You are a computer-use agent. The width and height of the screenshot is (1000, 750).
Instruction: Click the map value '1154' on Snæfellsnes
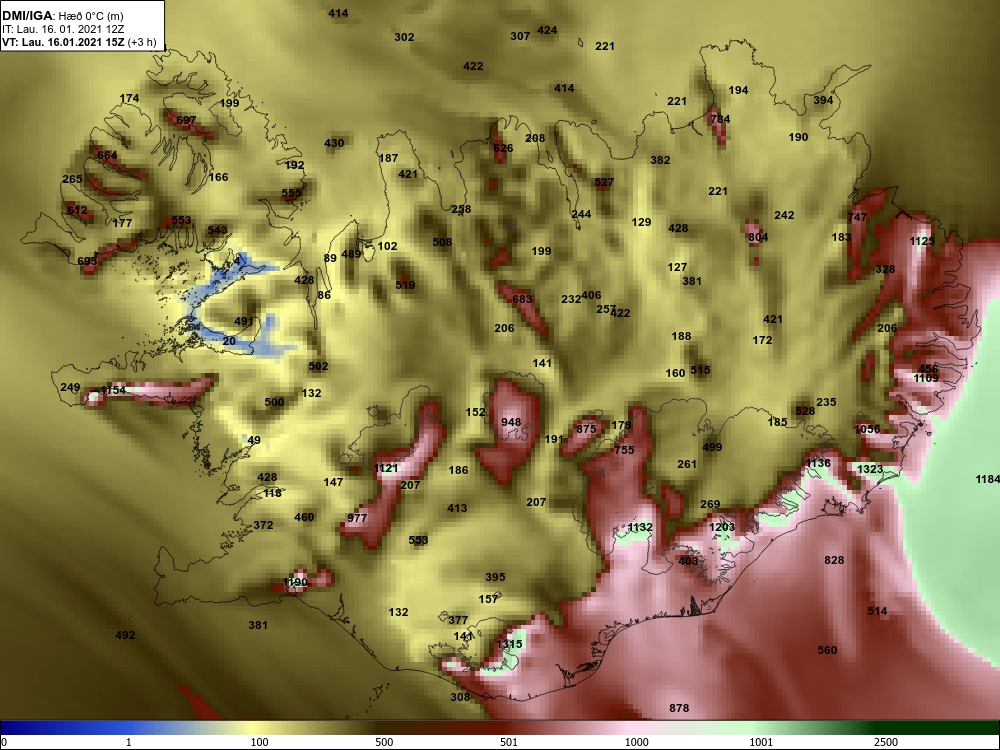pyautogui.click(x=114, y=390)
